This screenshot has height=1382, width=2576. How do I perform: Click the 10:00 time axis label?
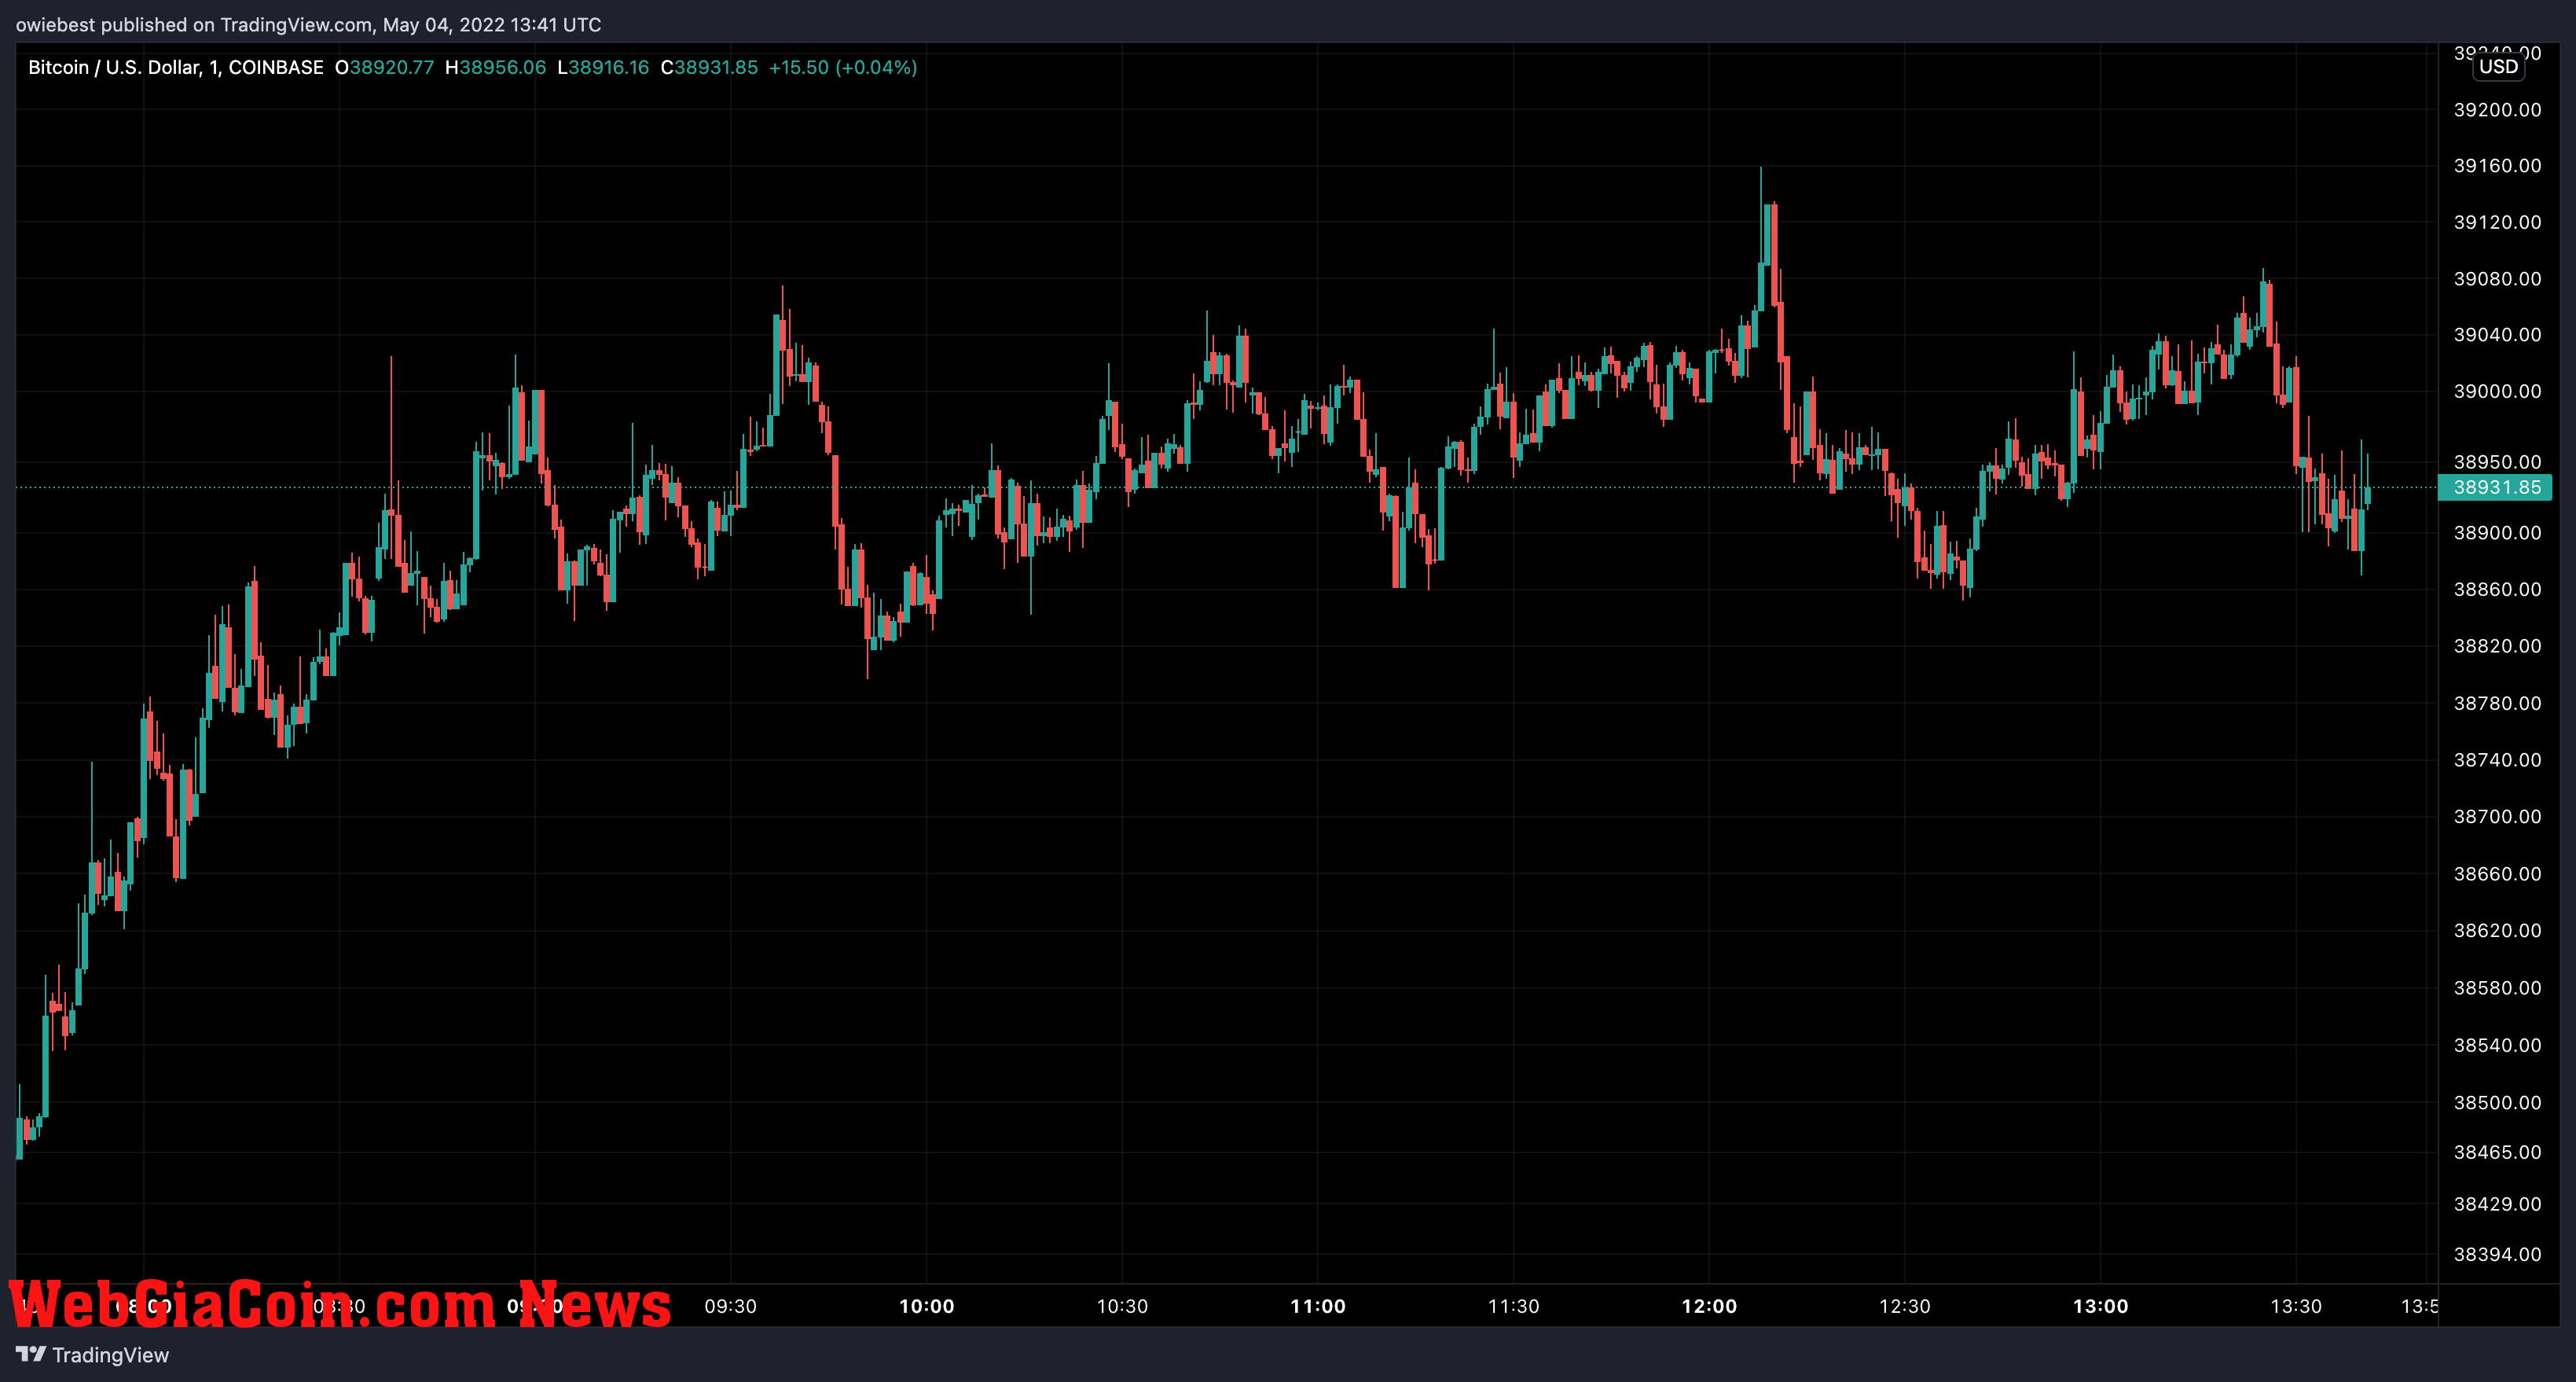927,1306
